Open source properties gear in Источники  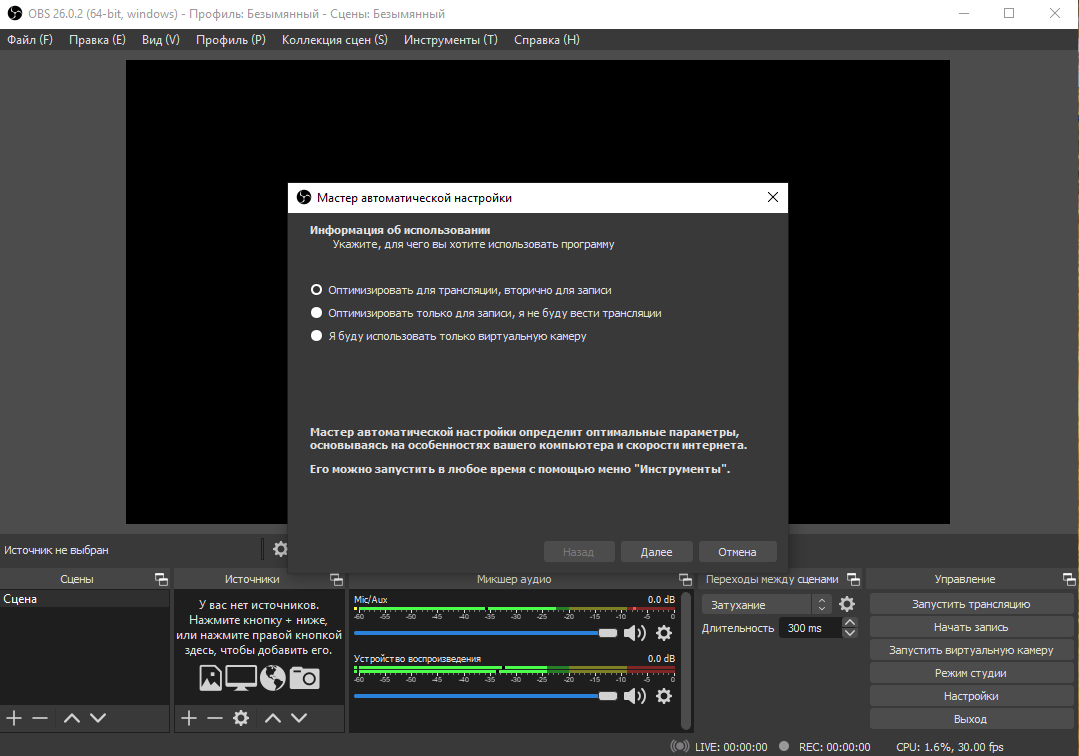tap(241, 718)
